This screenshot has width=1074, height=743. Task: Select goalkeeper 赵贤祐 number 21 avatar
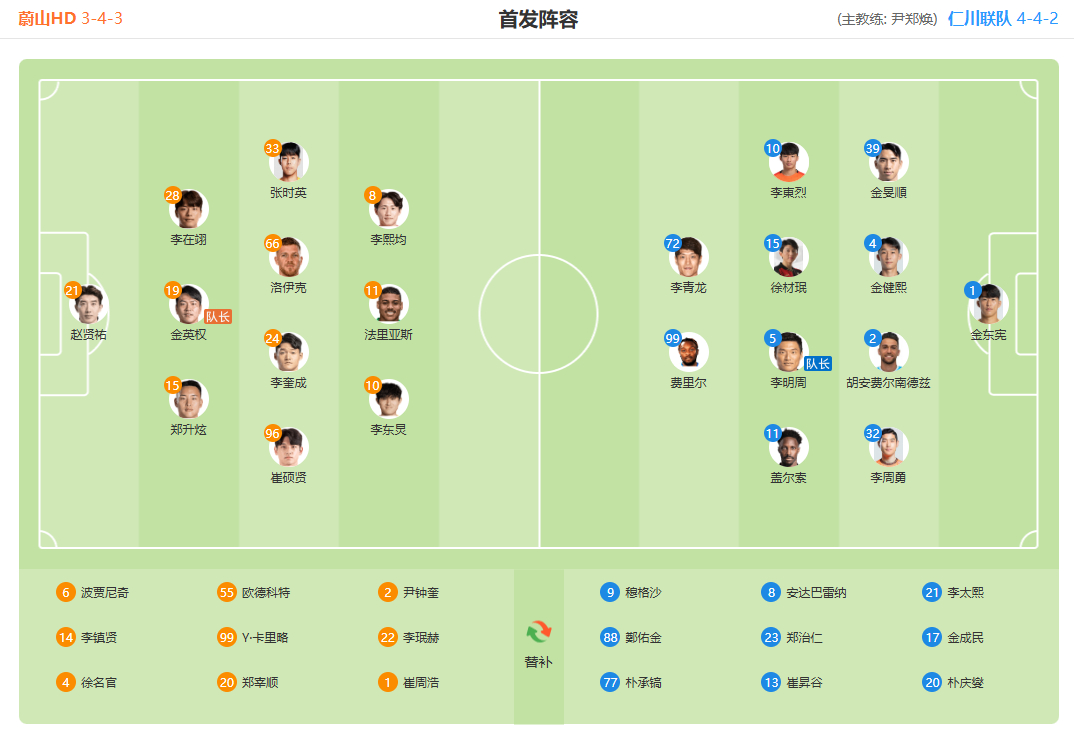88,304
